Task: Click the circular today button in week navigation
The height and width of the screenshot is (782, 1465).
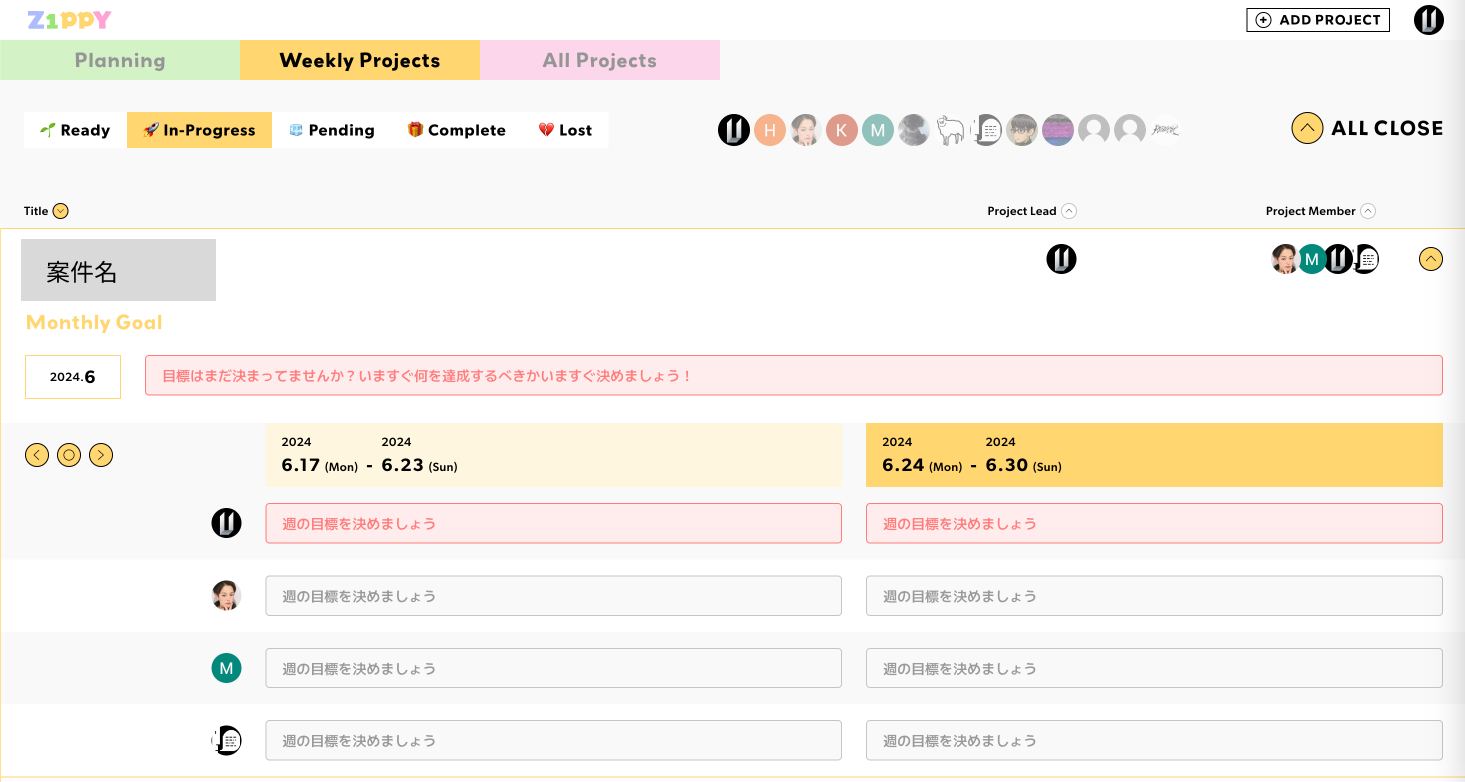Action: [x=69, y=455]
